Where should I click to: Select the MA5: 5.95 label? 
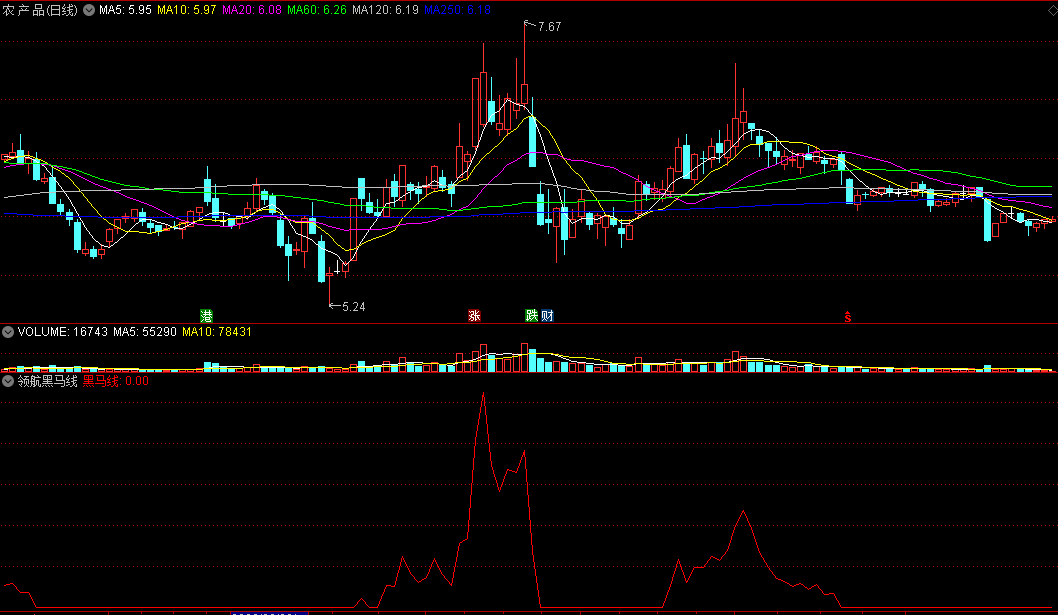[126, 10]
